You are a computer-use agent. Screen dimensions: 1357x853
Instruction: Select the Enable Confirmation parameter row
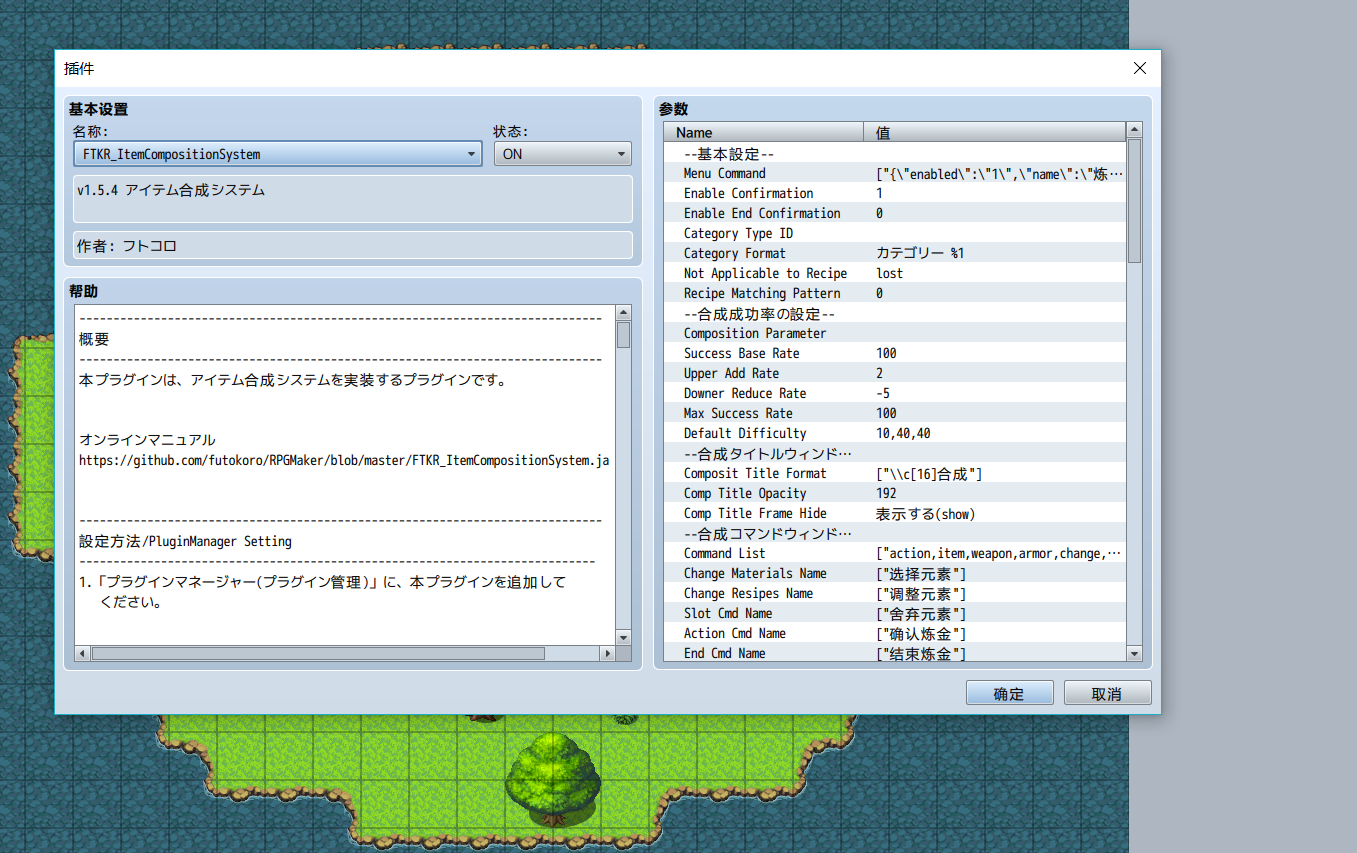(x=895, y=193)
